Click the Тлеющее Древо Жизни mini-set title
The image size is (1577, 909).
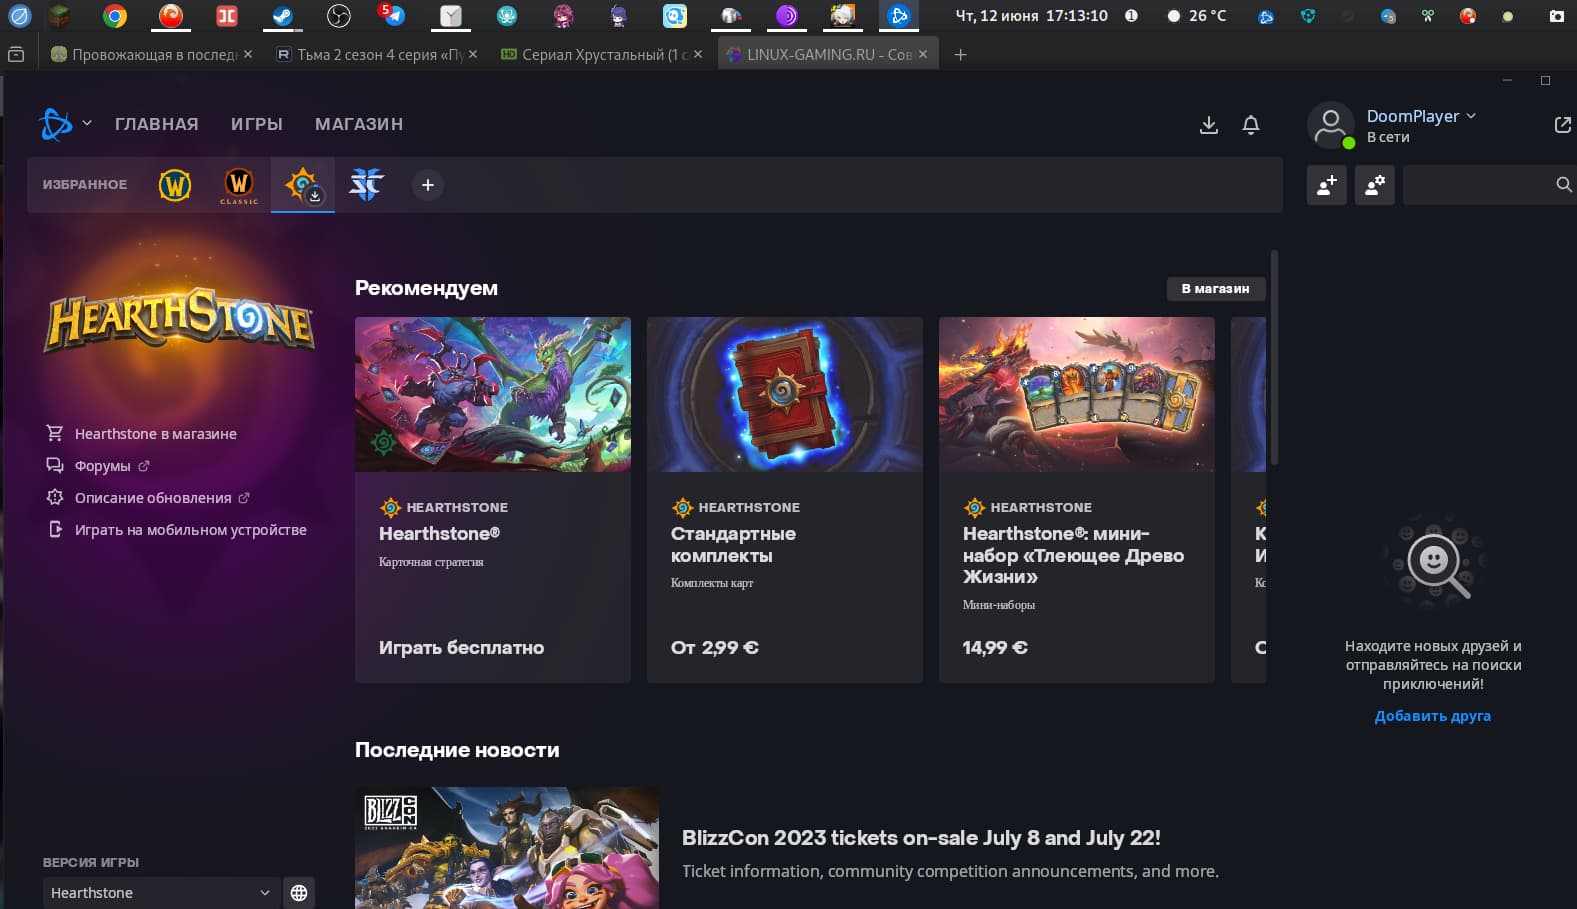[1073, 555]
